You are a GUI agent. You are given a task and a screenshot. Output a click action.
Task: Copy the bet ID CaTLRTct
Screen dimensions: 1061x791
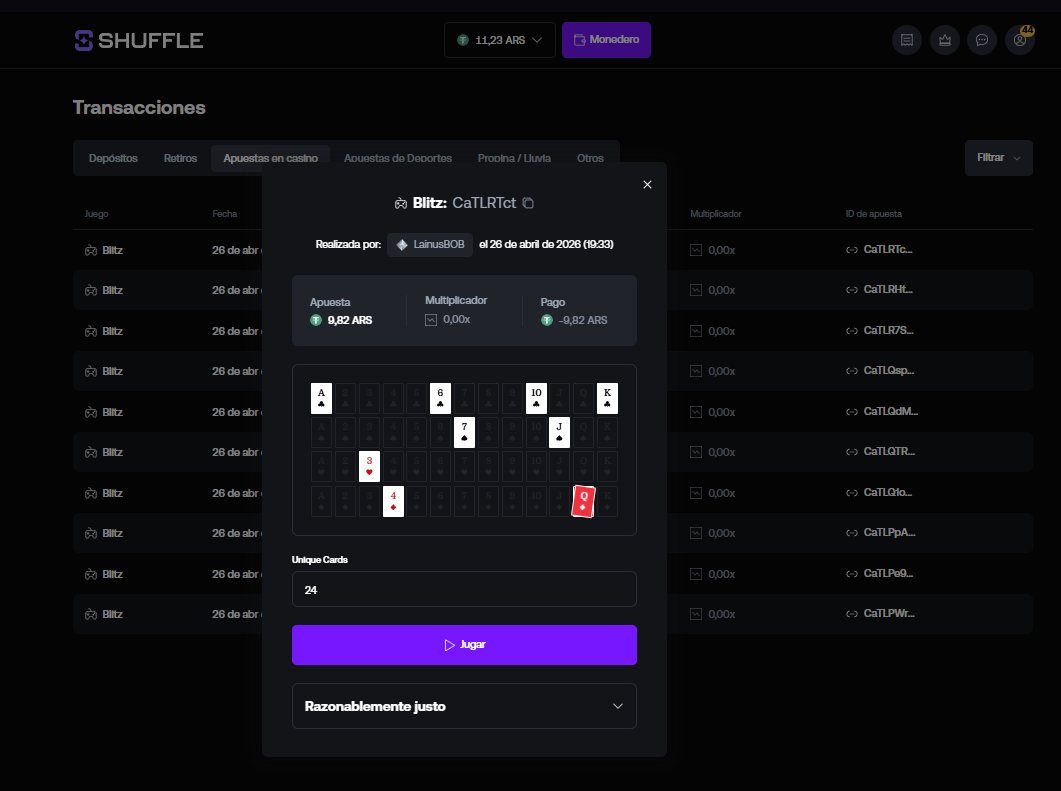(528, 203)
